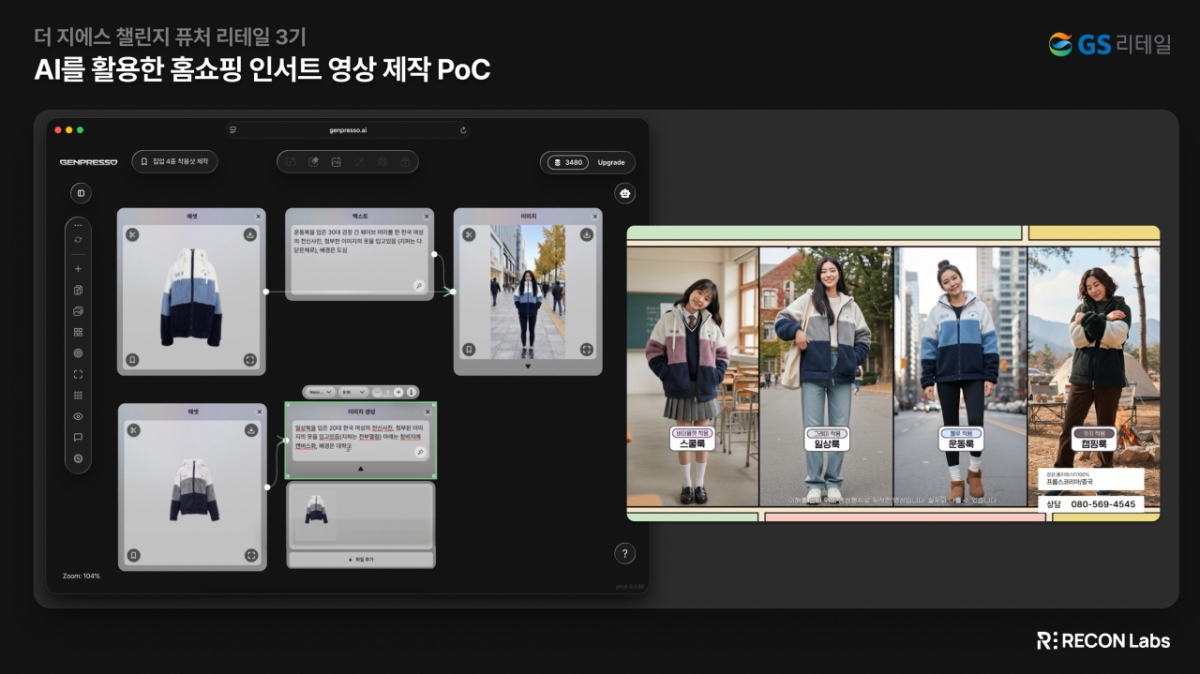This screenshot has height=674, width=1200.
Task: Click the Upgrade button
Action: tap(611, 162)
